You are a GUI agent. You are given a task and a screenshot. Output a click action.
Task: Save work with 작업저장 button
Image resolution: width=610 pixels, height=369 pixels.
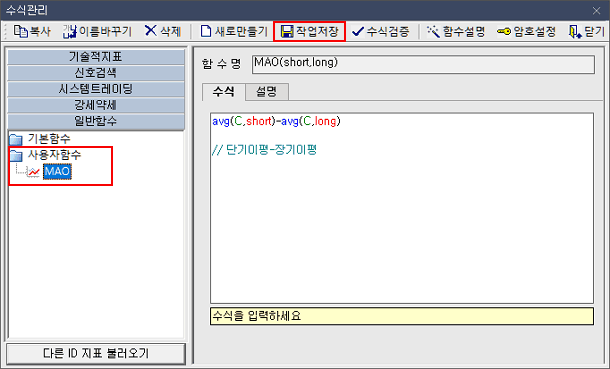click(310, 31)
